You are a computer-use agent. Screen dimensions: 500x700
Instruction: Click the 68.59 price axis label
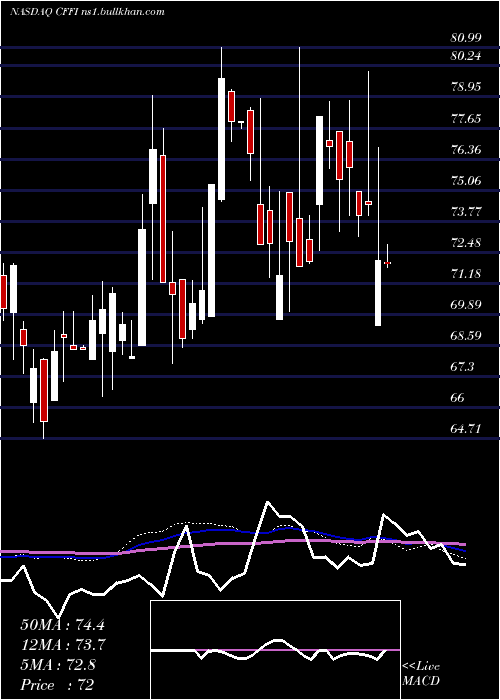click(466, 336)
